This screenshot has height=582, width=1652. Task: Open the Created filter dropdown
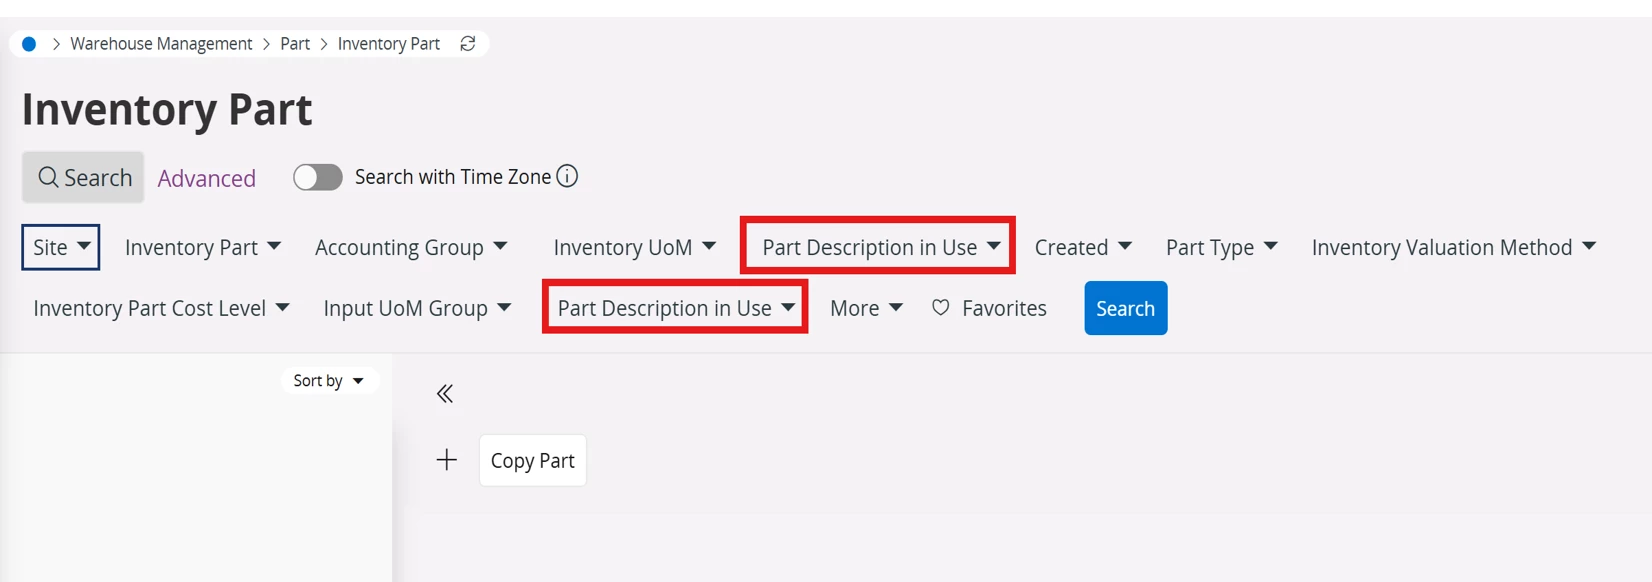1083,247
